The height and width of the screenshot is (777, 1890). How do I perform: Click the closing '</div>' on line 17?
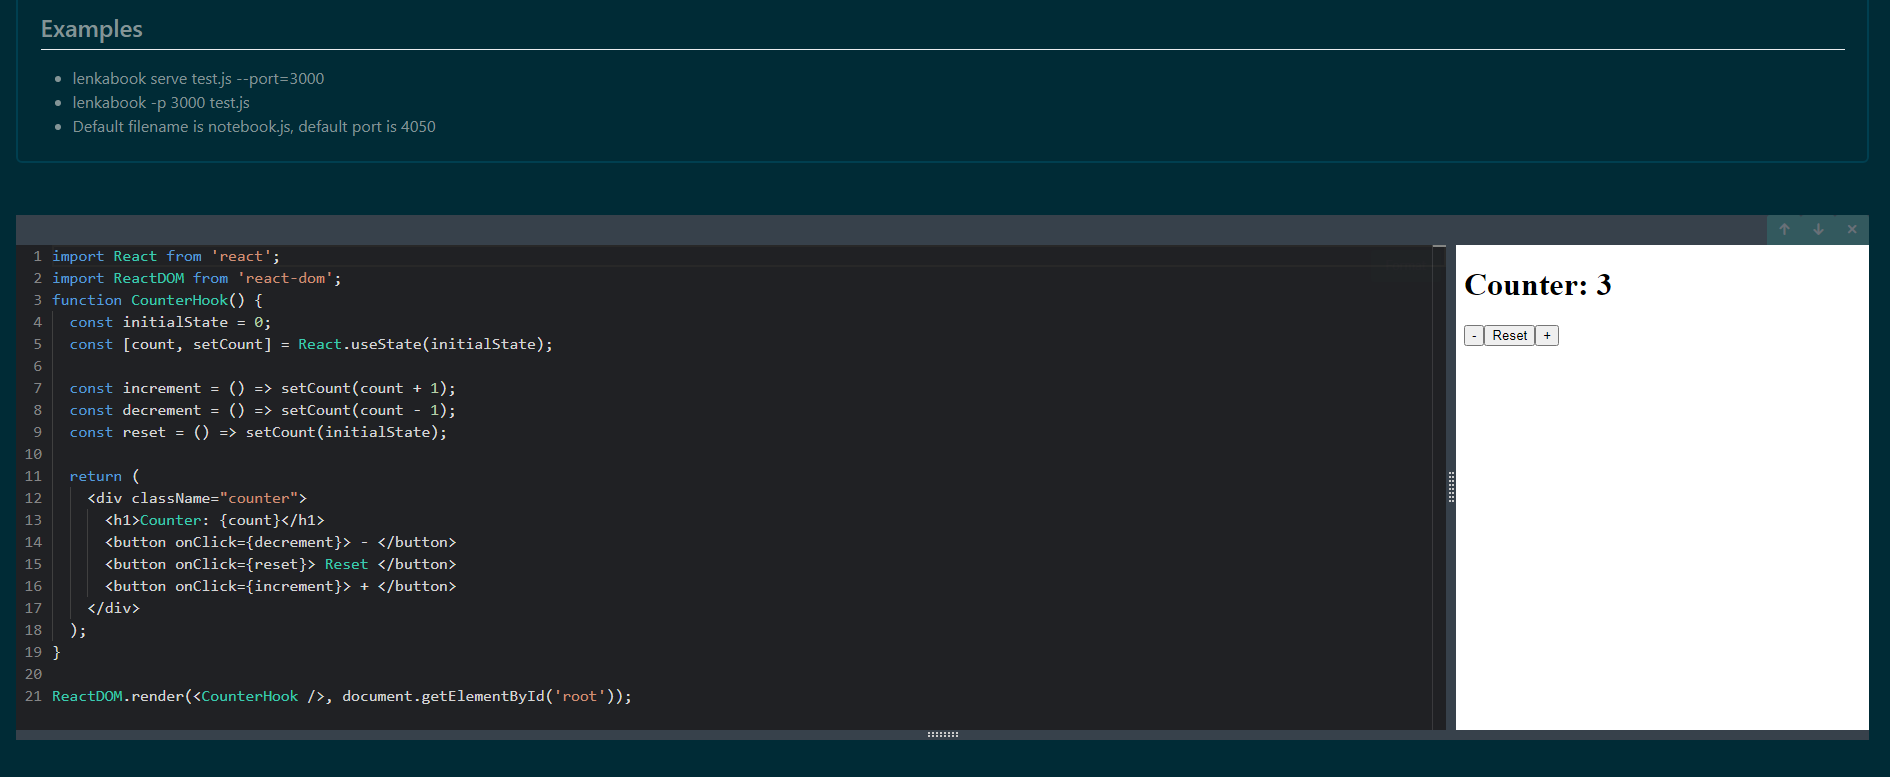(113, 608)
